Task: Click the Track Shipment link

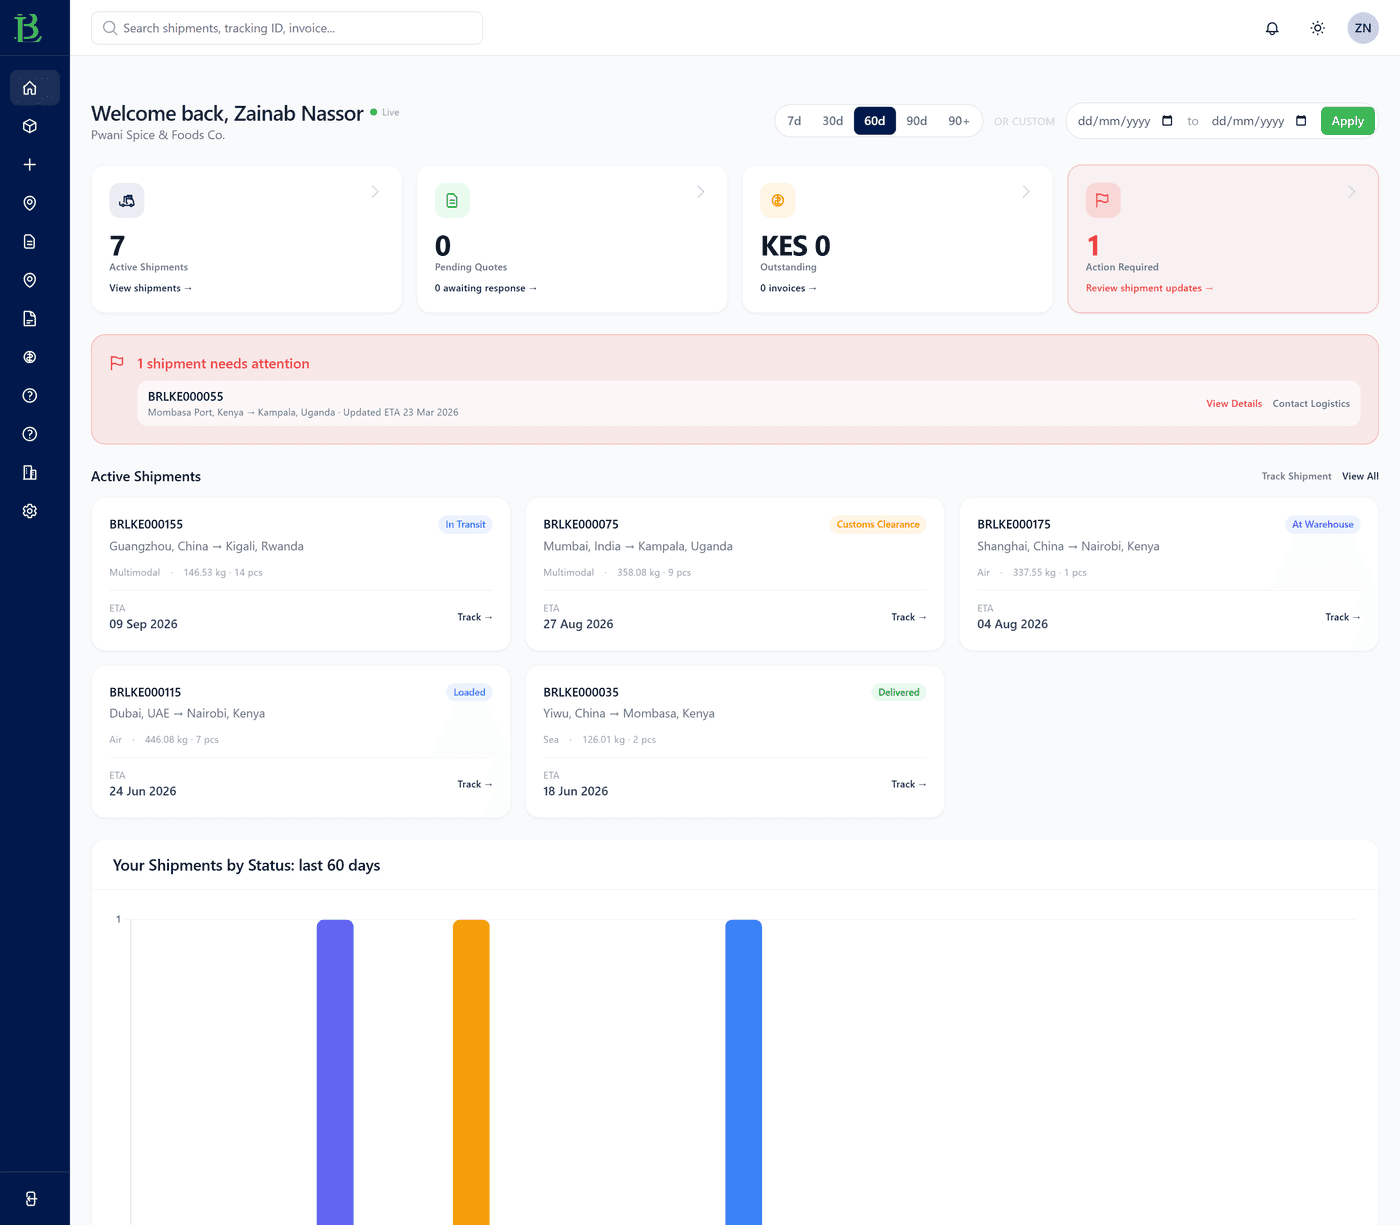Action: click(1296, 476)
